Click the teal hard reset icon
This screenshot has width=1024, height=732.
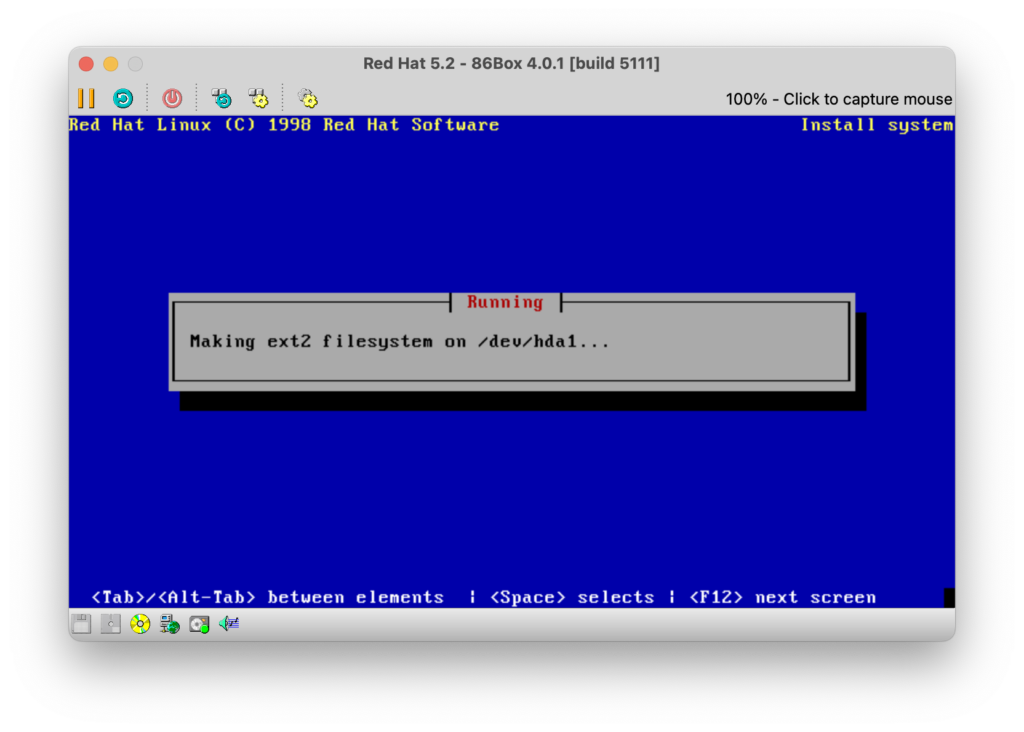pyautogui.click(x=123, y=99)
